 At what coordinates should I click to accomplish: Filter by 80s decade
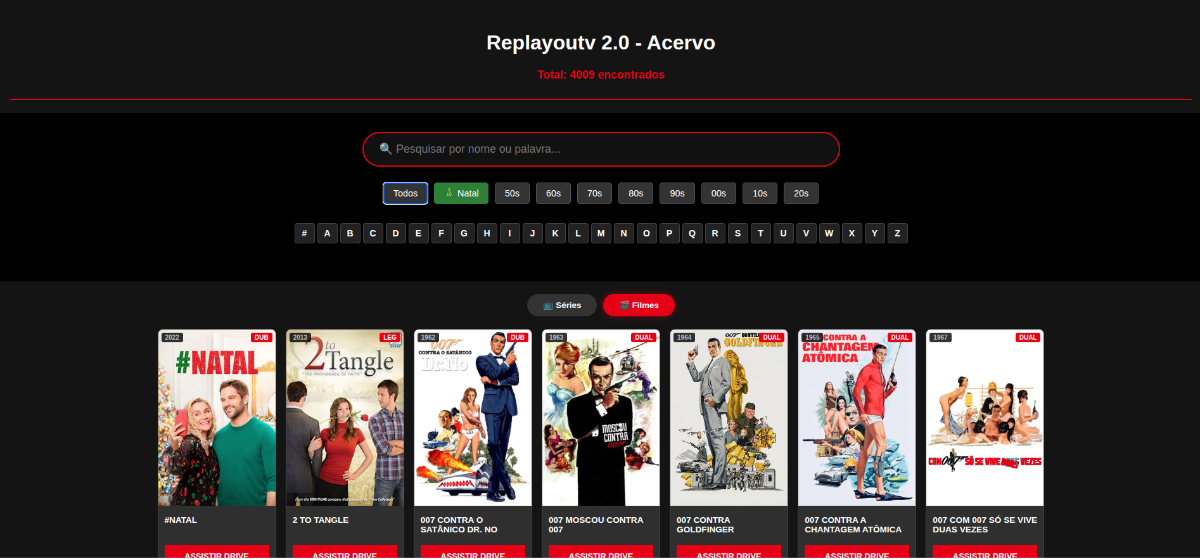(x=635, y=193)
